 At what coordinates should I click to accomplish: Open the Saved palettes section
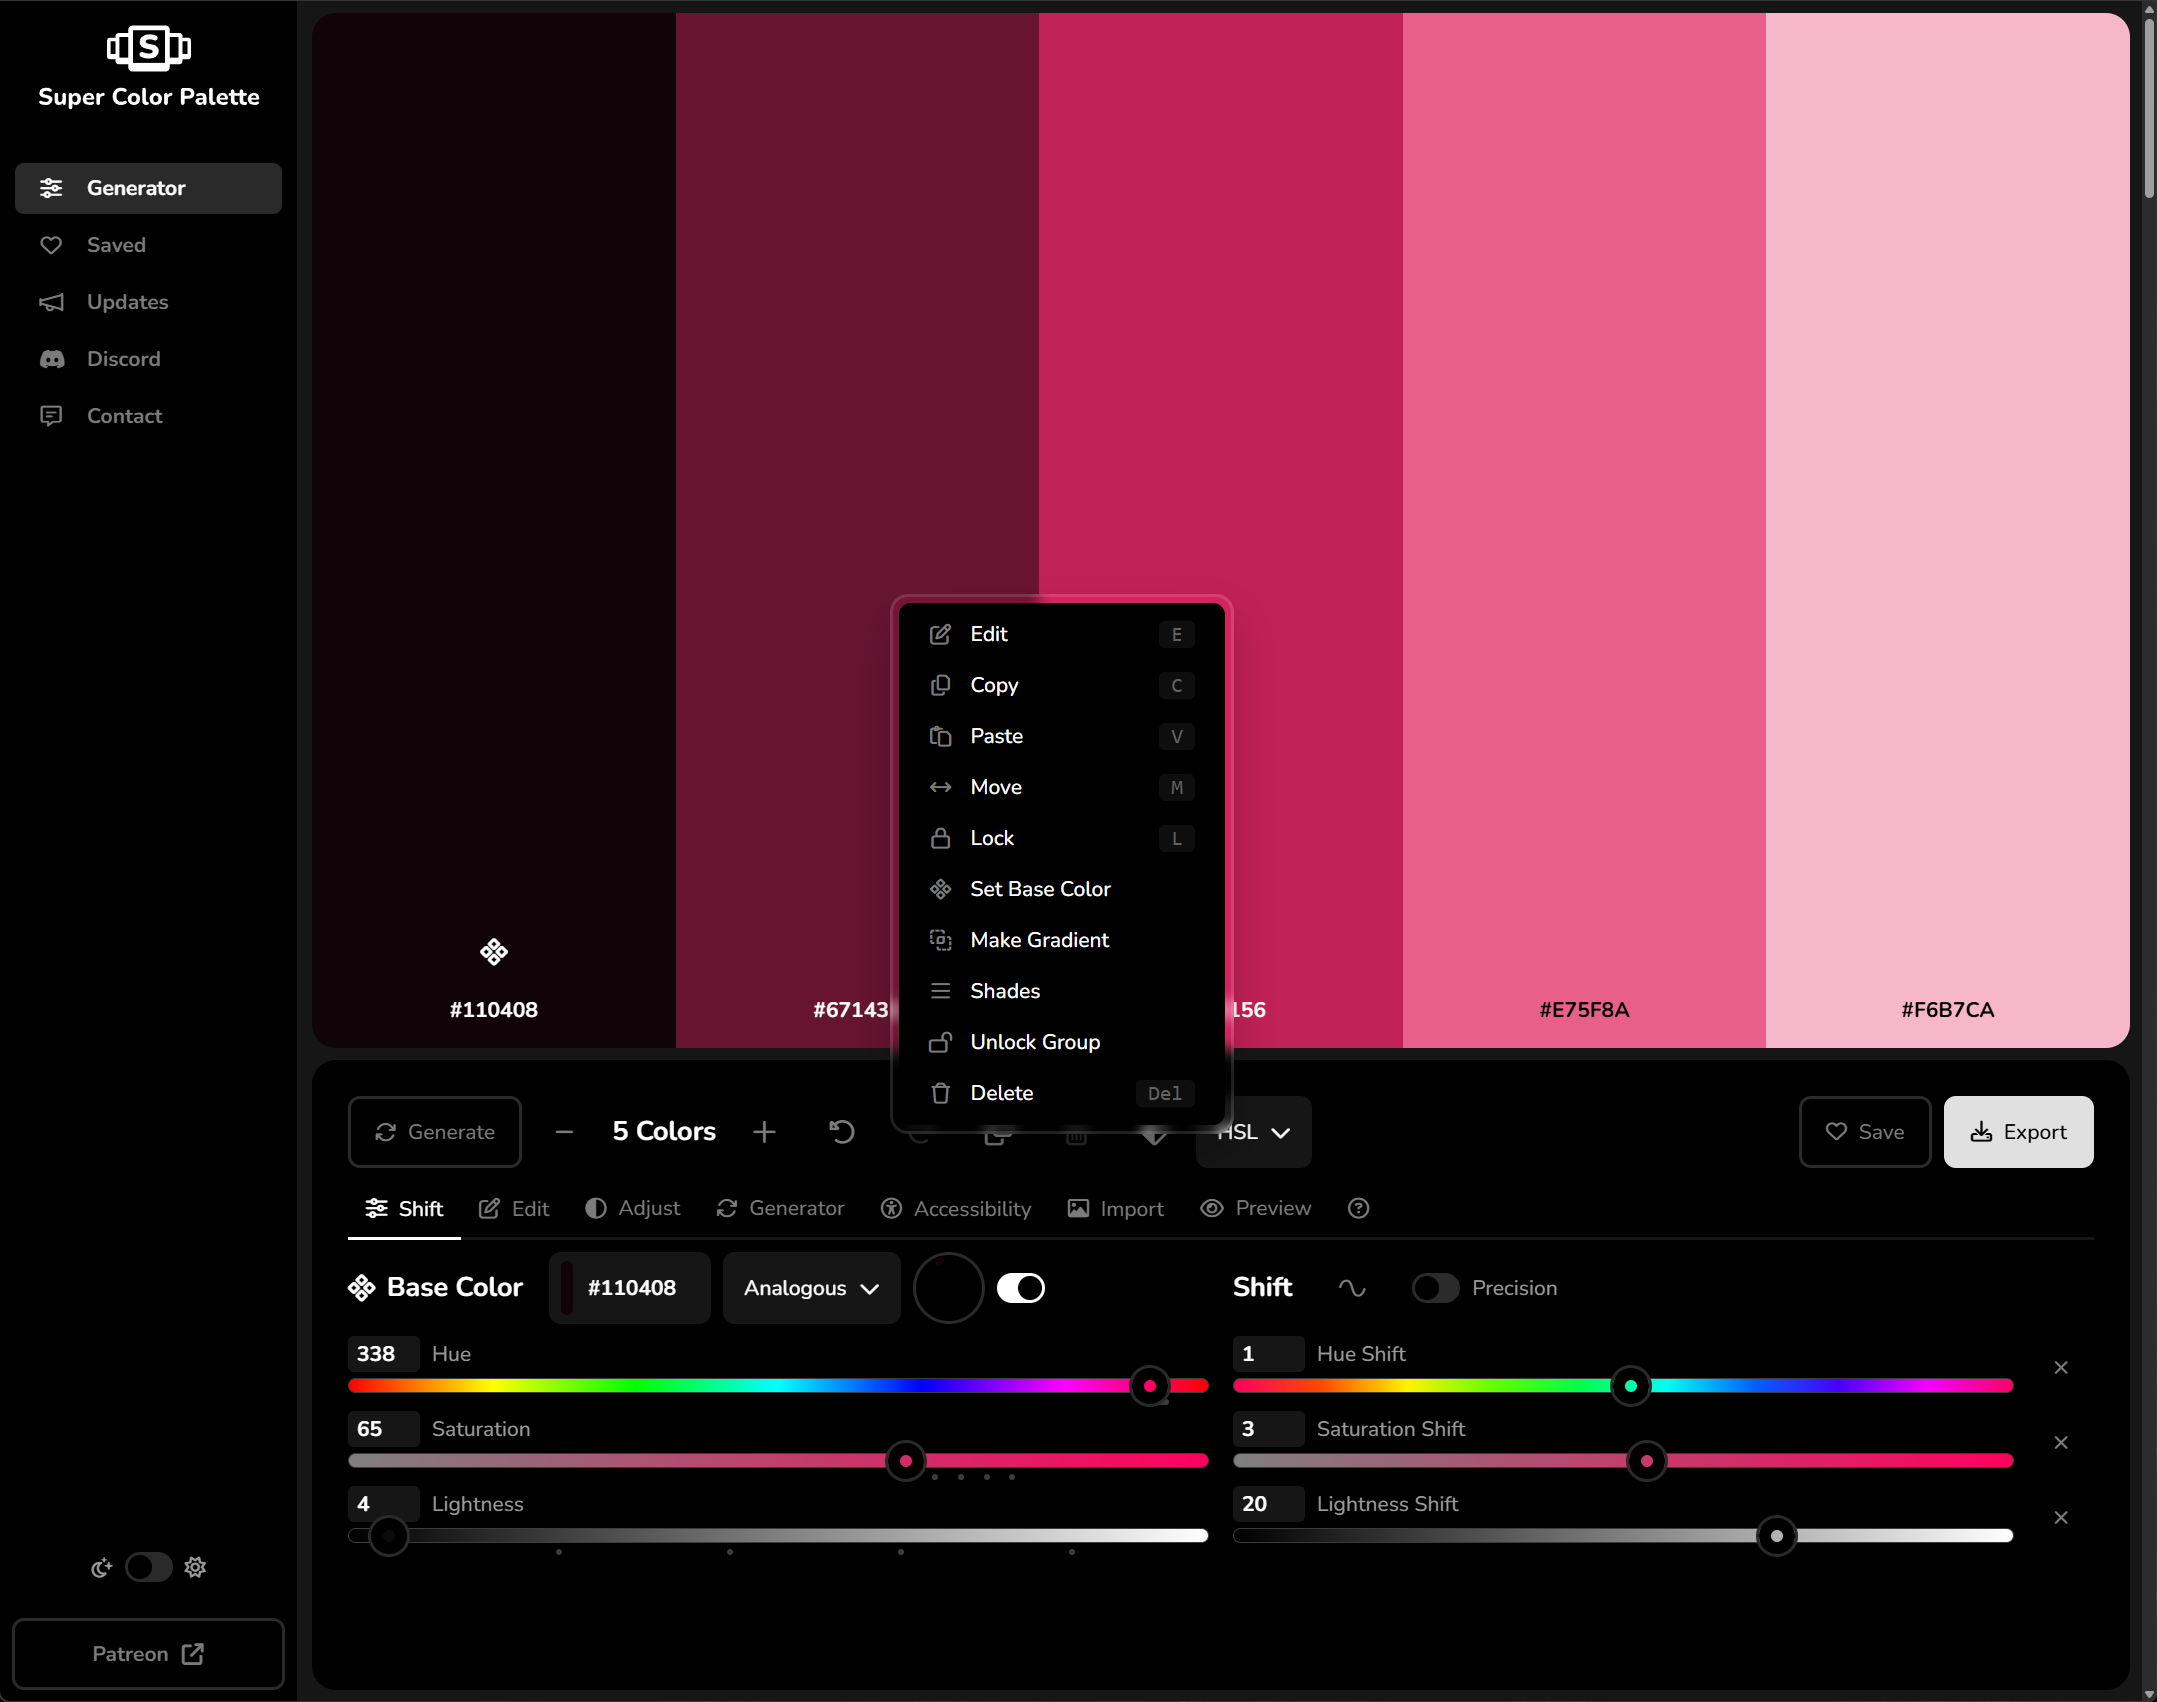click(115, 245)
